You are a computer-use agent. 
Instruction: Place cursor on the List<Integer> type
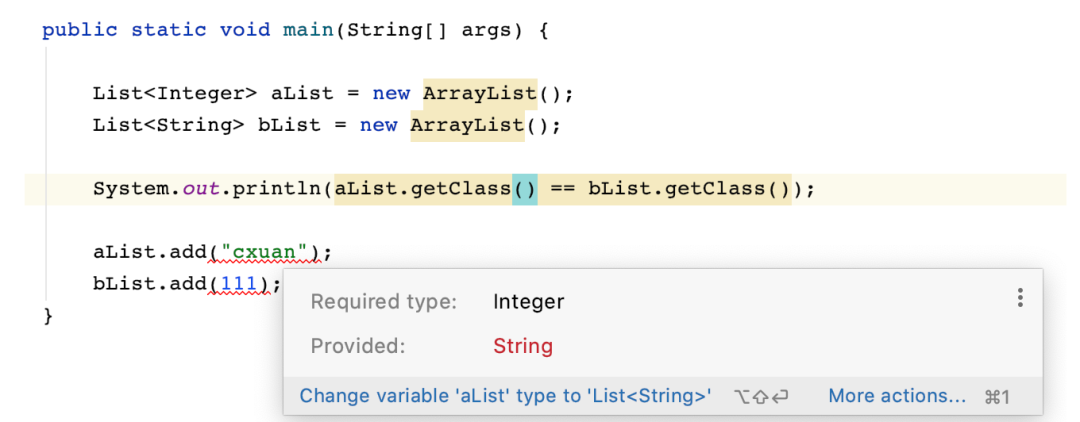[x=175, y=93]
